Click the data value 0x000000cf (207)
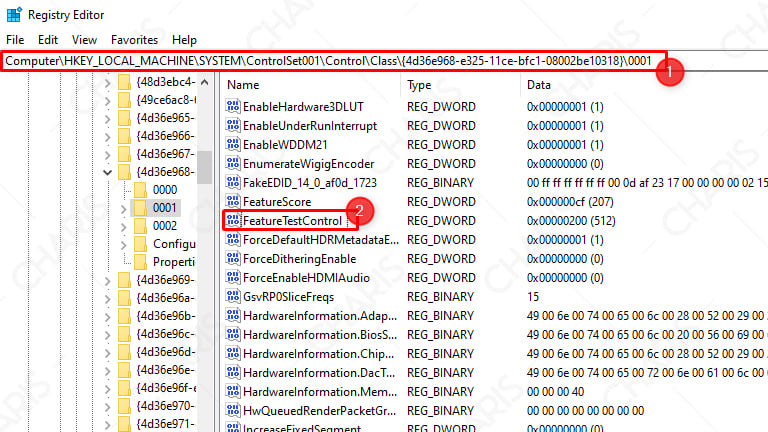The image size is (768, 432). pyautogui.click(x=570, y=202)
